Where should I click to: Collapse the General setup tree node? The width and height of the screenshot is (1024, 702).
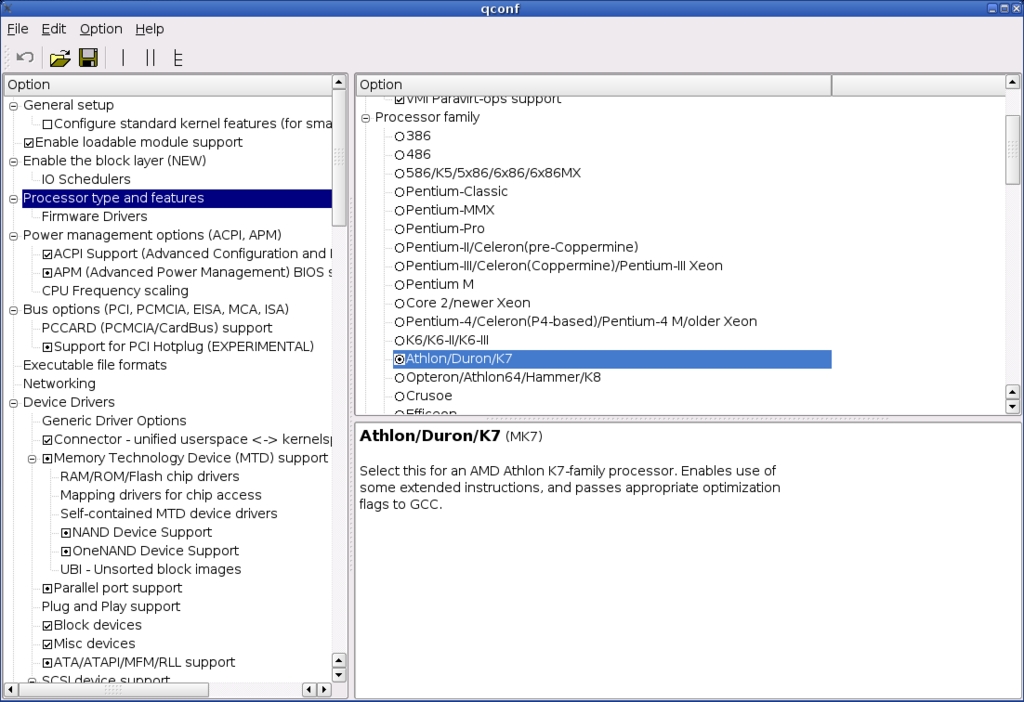point(14,106)
